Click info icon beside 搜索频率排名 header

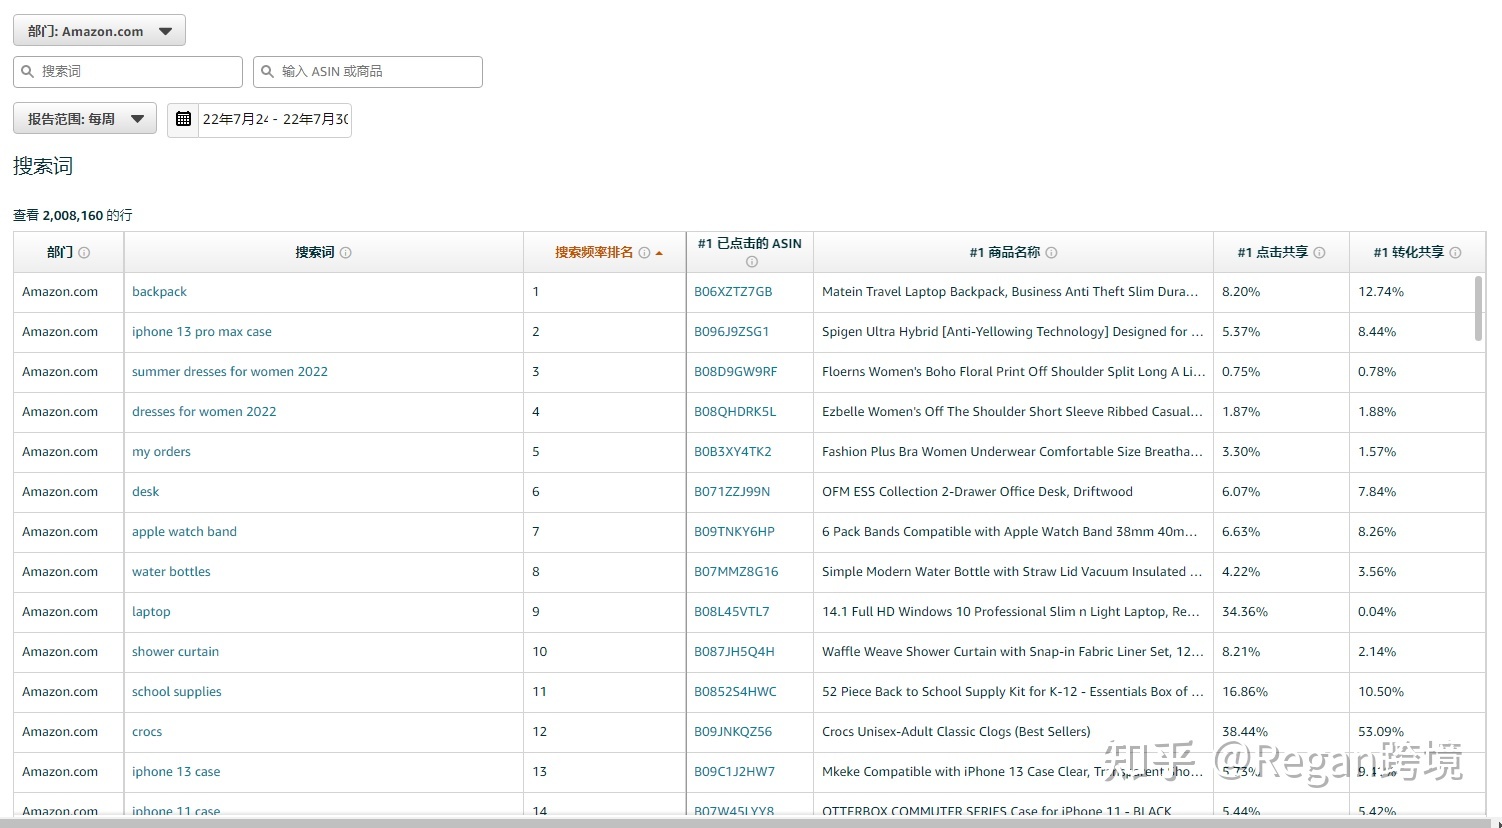point(644,253)
